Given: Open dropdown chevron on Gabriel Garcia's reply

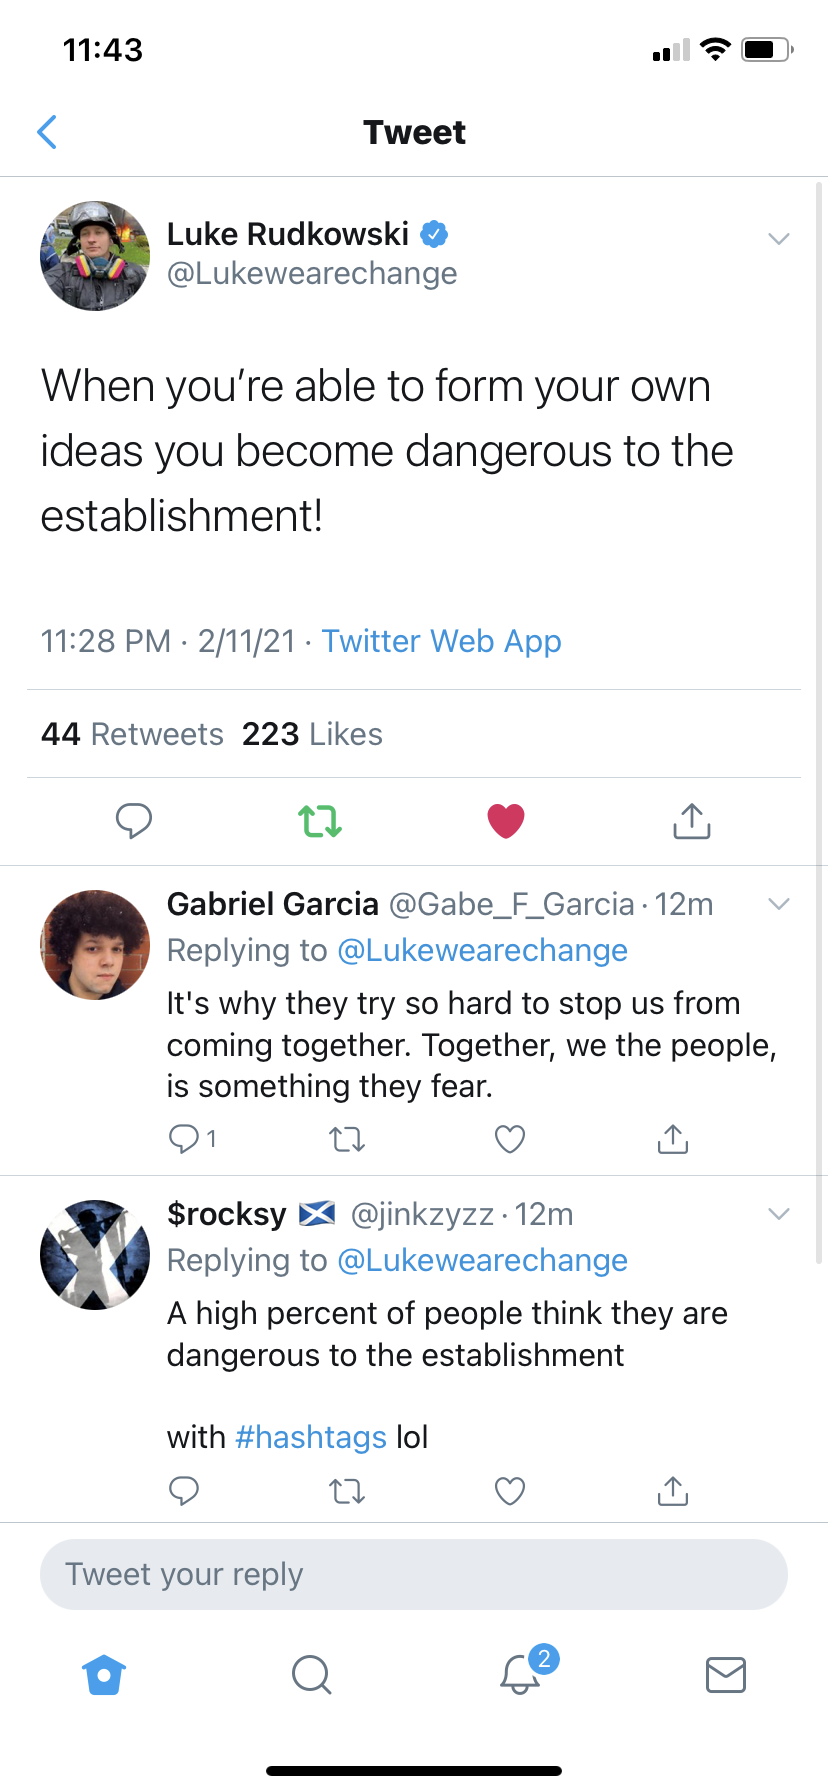Looking at the screenshot, I should pyautogui.click(x=779, y=904).
